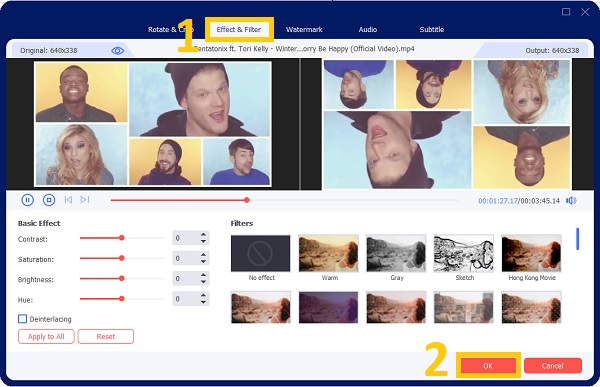Increase the Contrast value with the up arrow

pos(204,235)
